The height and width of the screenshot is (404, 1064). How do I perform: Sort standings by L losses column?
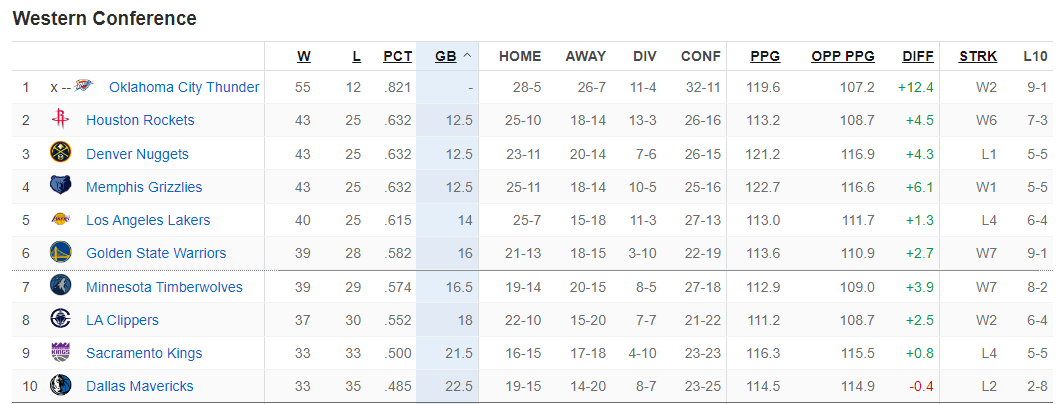pyautogui.click(x=356, y=56)
